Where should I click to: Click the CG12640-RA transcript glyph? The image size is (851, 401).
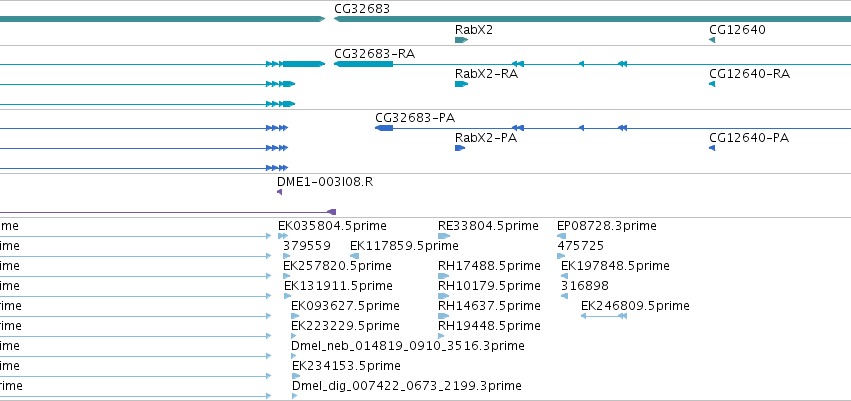712,84
